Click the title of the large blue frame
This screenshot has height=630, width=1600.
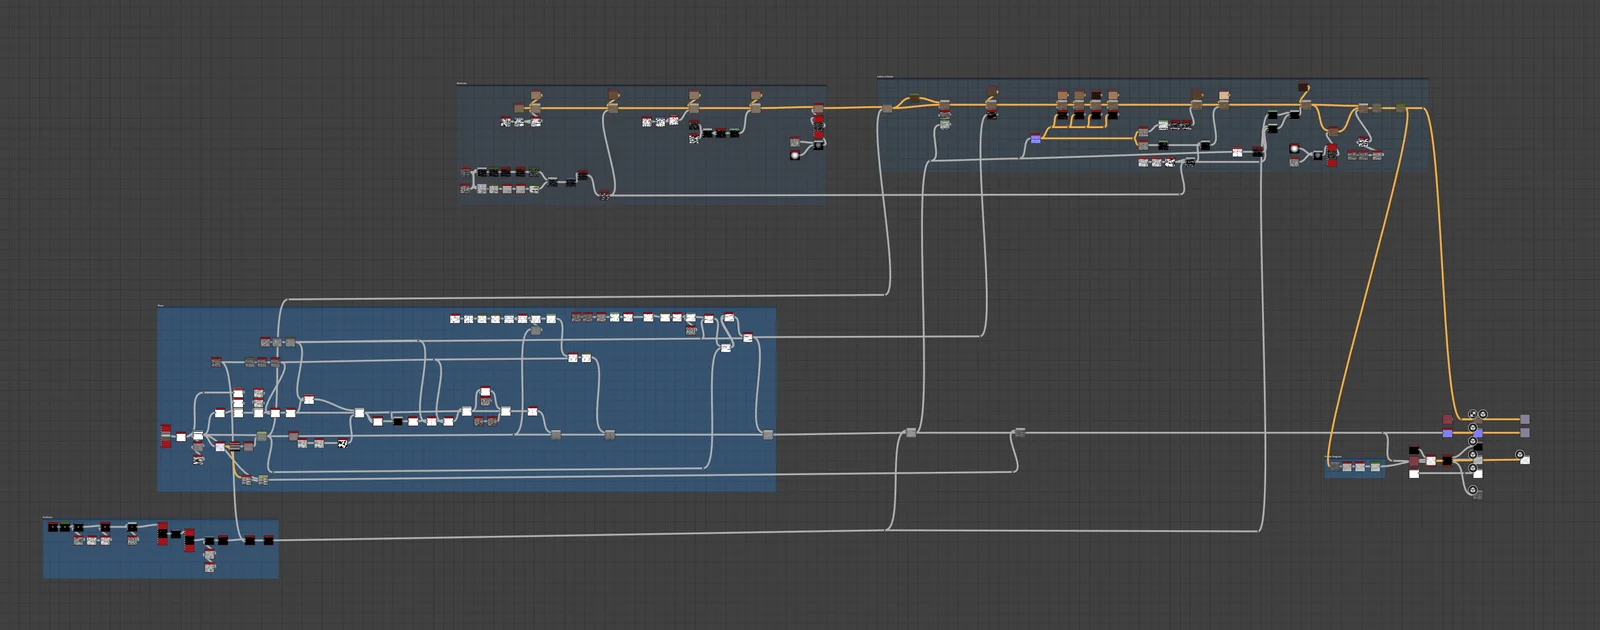click(161, 306)
